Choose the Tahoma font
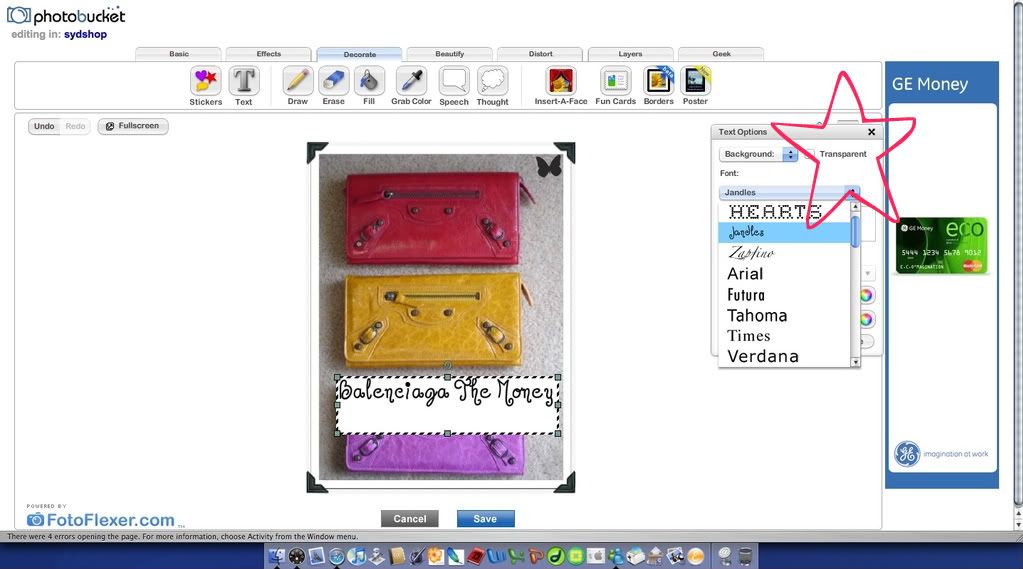Viewport: 1023px width, 569px height. pos(784,315)
